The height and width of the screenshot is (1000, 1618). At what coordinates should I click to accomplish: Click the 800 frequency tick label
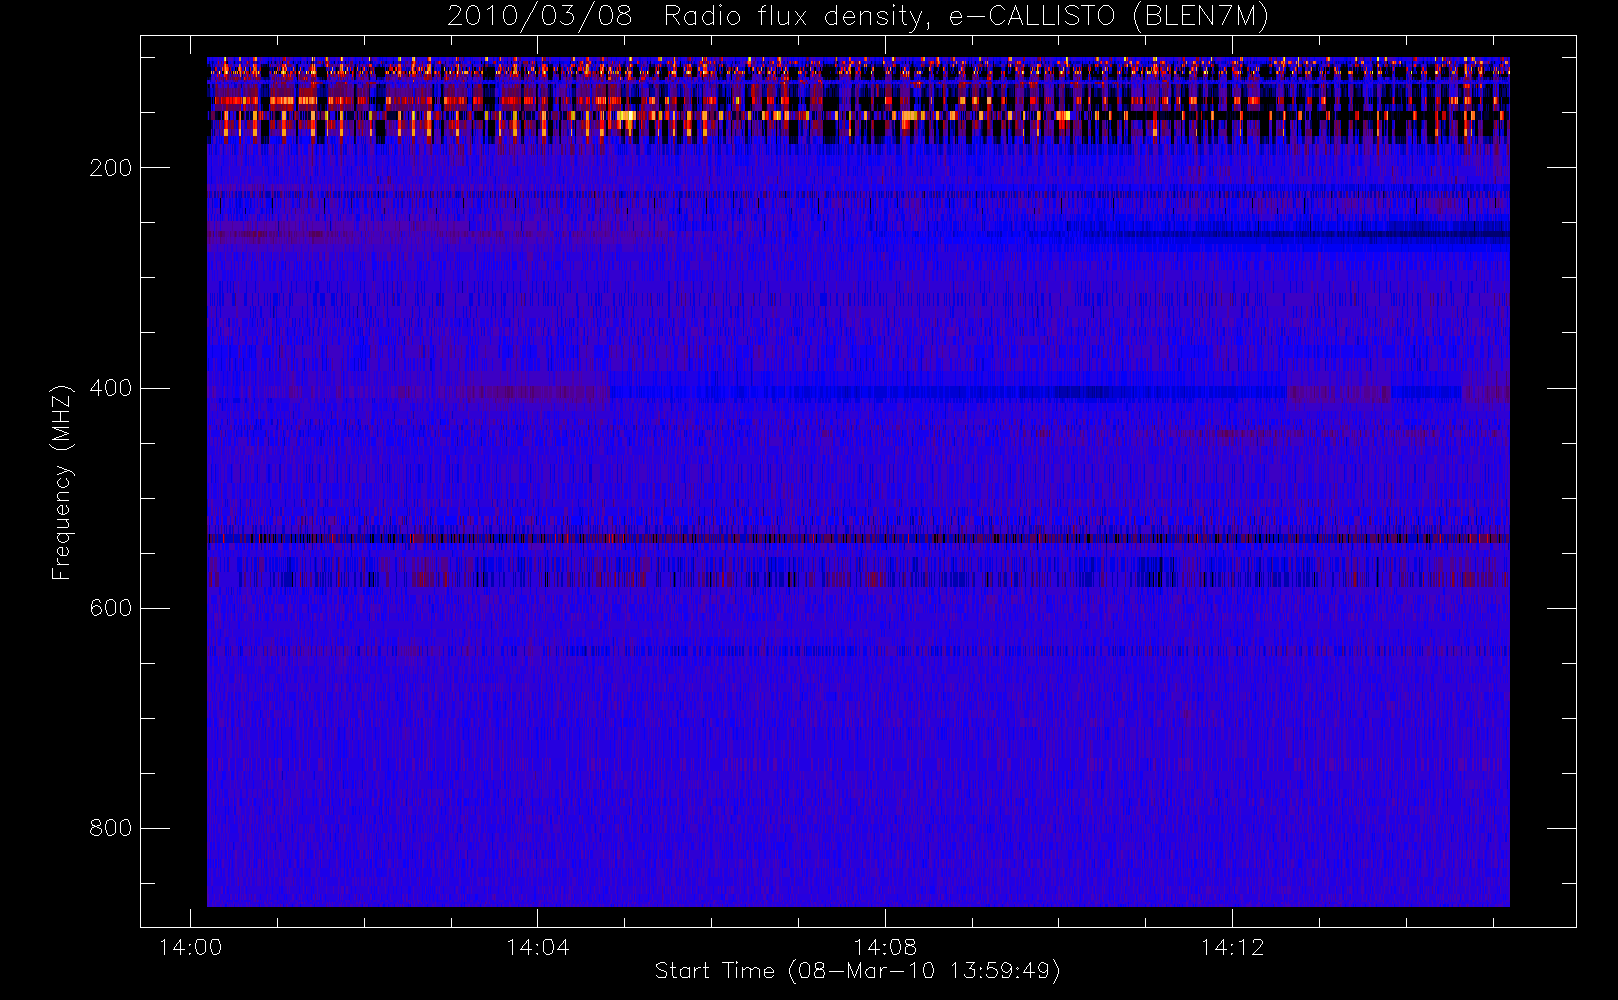tap(110, 828)
